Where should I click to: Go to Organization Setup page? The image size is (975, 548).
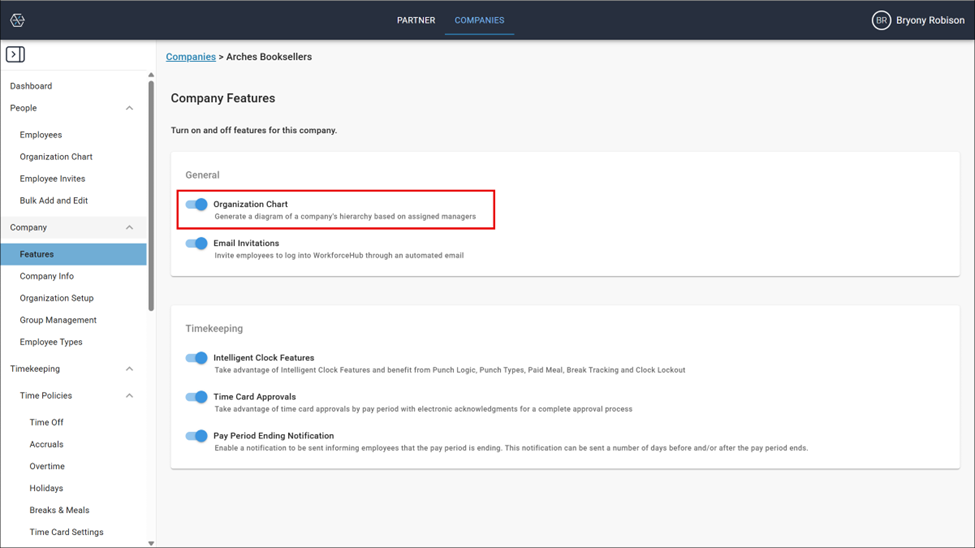tap(57, 298)
